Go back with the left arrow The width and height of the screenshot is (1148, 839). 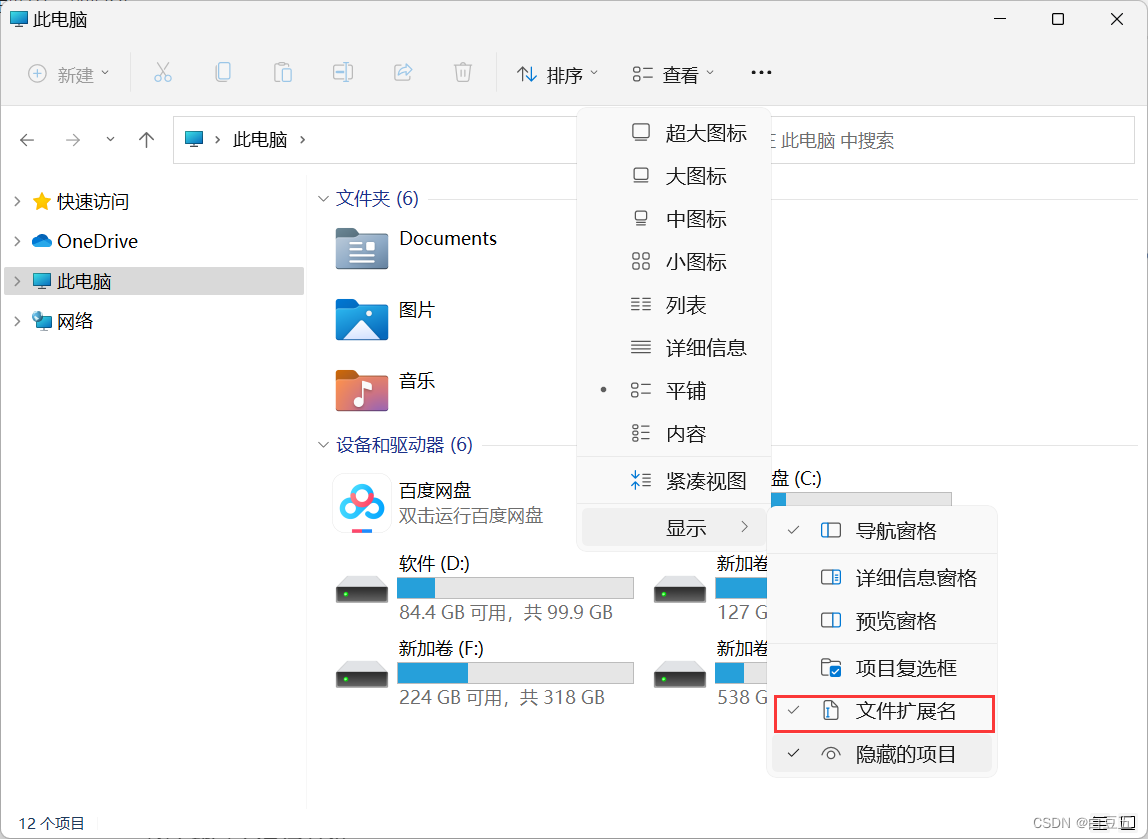pyautogui.click(x=27, y=140)
